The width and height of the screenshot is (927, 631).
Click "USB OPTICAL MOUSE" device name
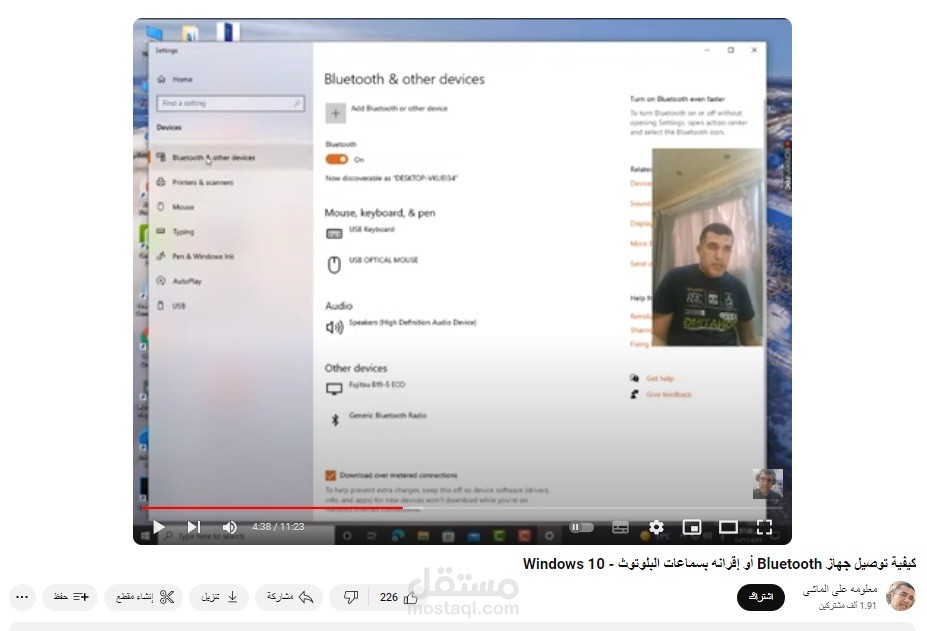[x=383, y=260]
